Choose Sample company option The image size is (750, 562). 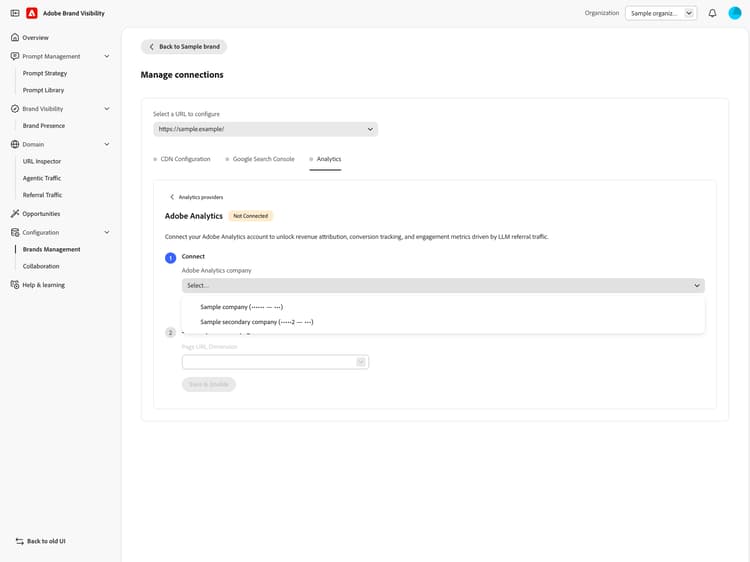(443, 307)
